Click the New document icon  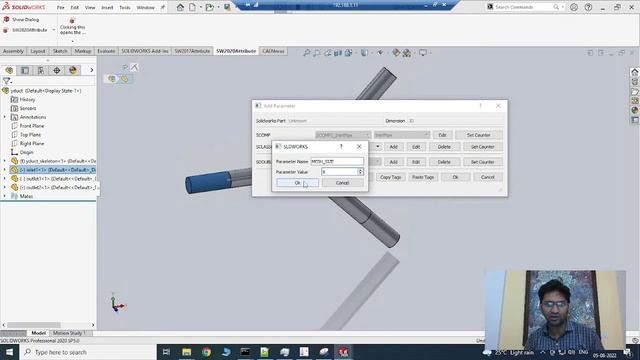point(192,7)
